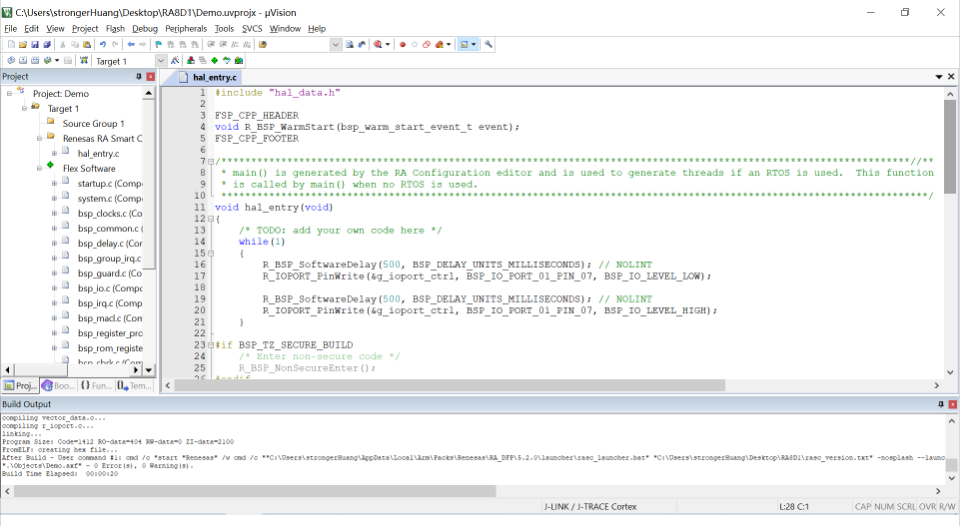Select bsp_irq.c in the project tree
Image resolution: width=960 pixels, height=526 pixels.
[110, 303]
